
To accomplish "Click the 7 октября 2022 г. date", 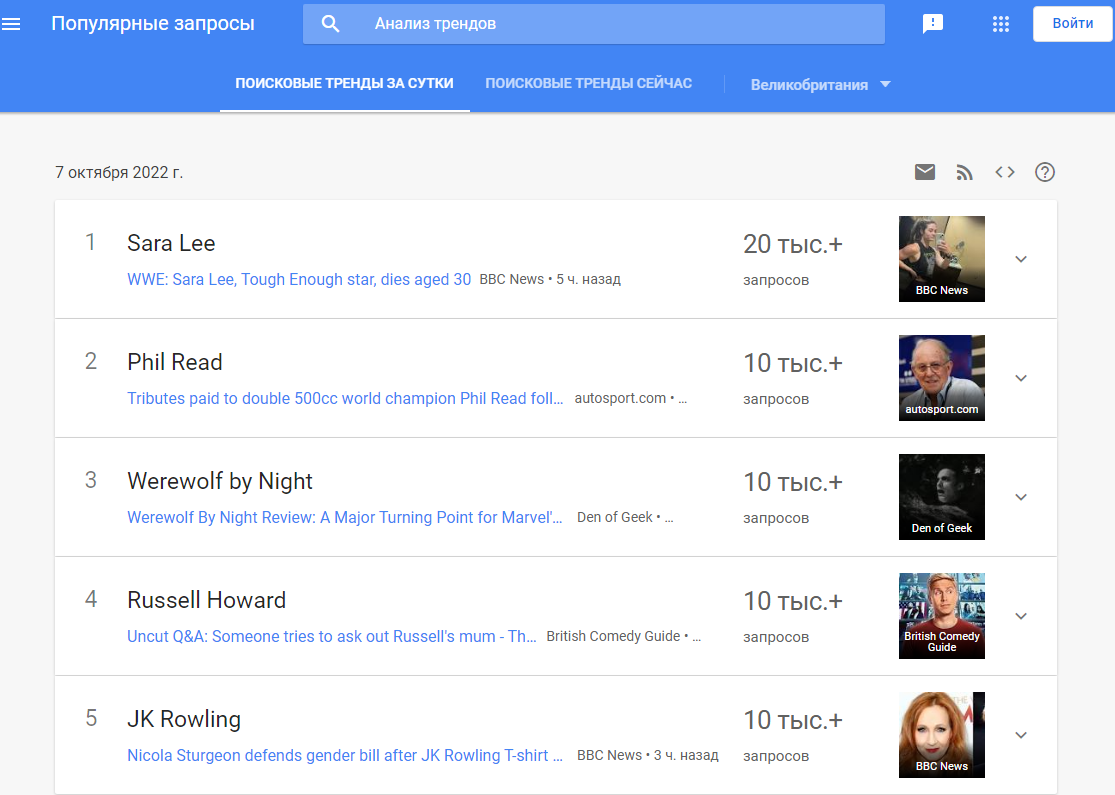I will [119, 173].
